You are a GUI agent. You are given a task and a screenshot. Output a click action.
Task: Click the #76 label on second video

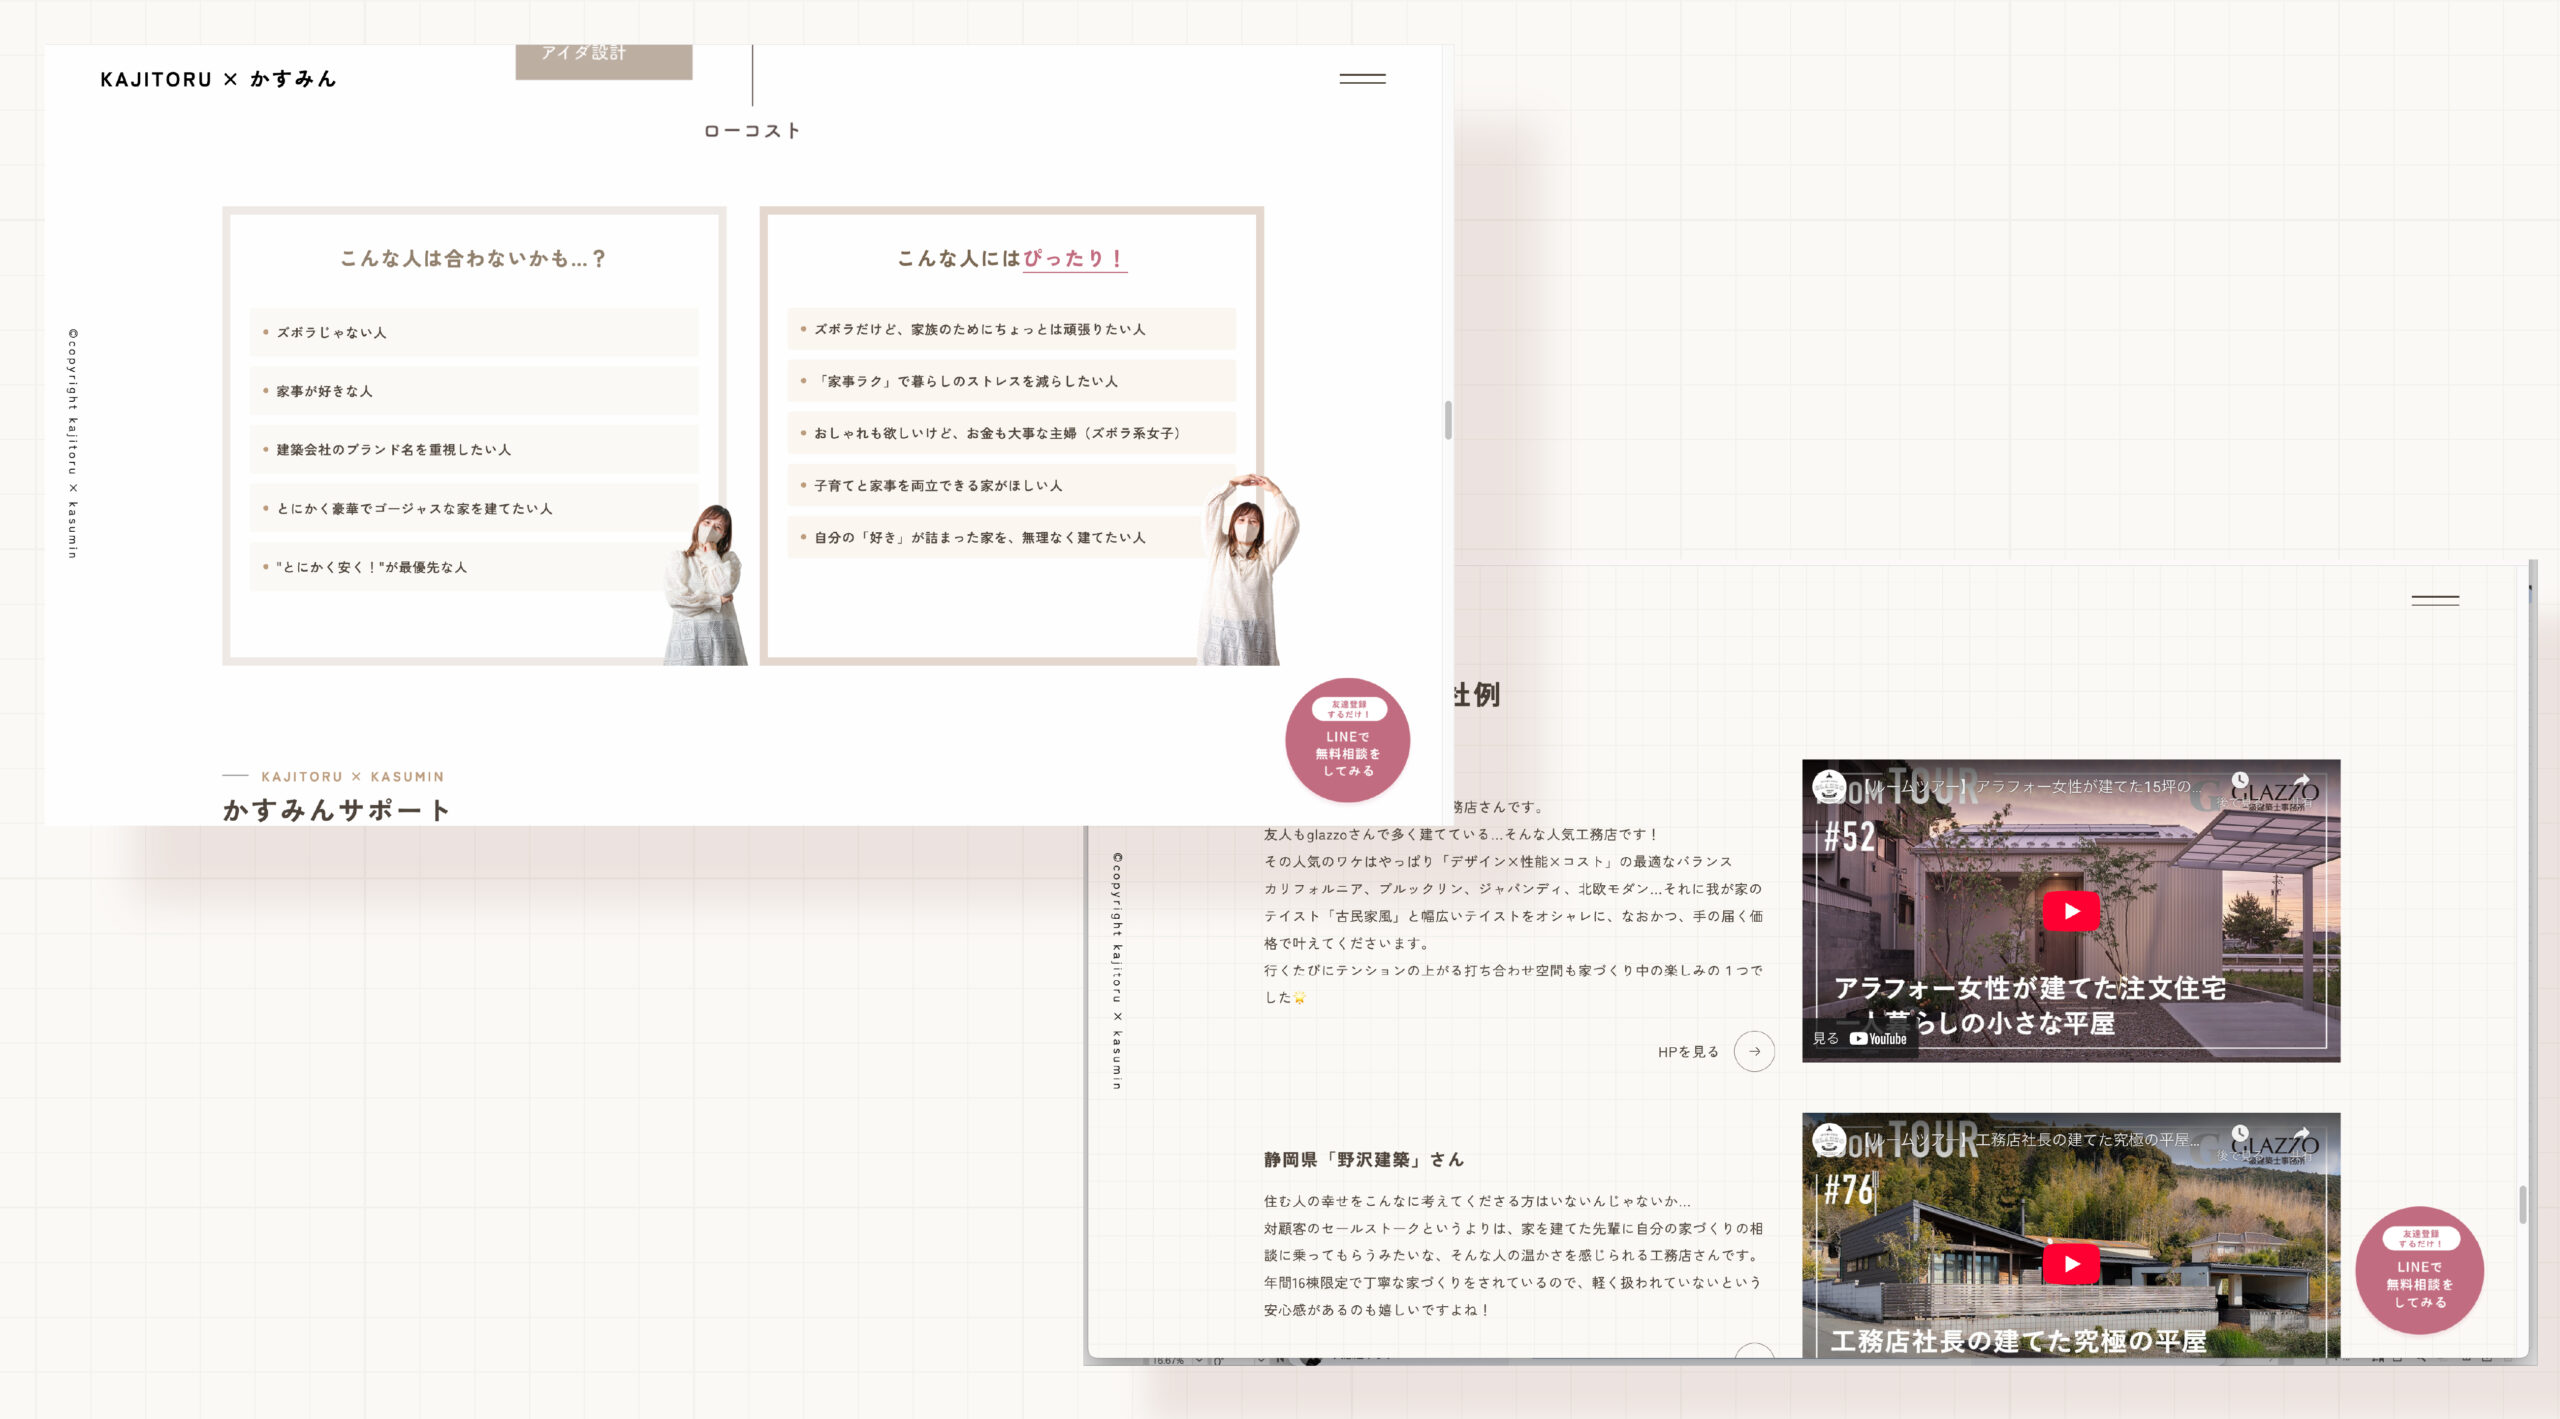(x=1850, y=1189)
